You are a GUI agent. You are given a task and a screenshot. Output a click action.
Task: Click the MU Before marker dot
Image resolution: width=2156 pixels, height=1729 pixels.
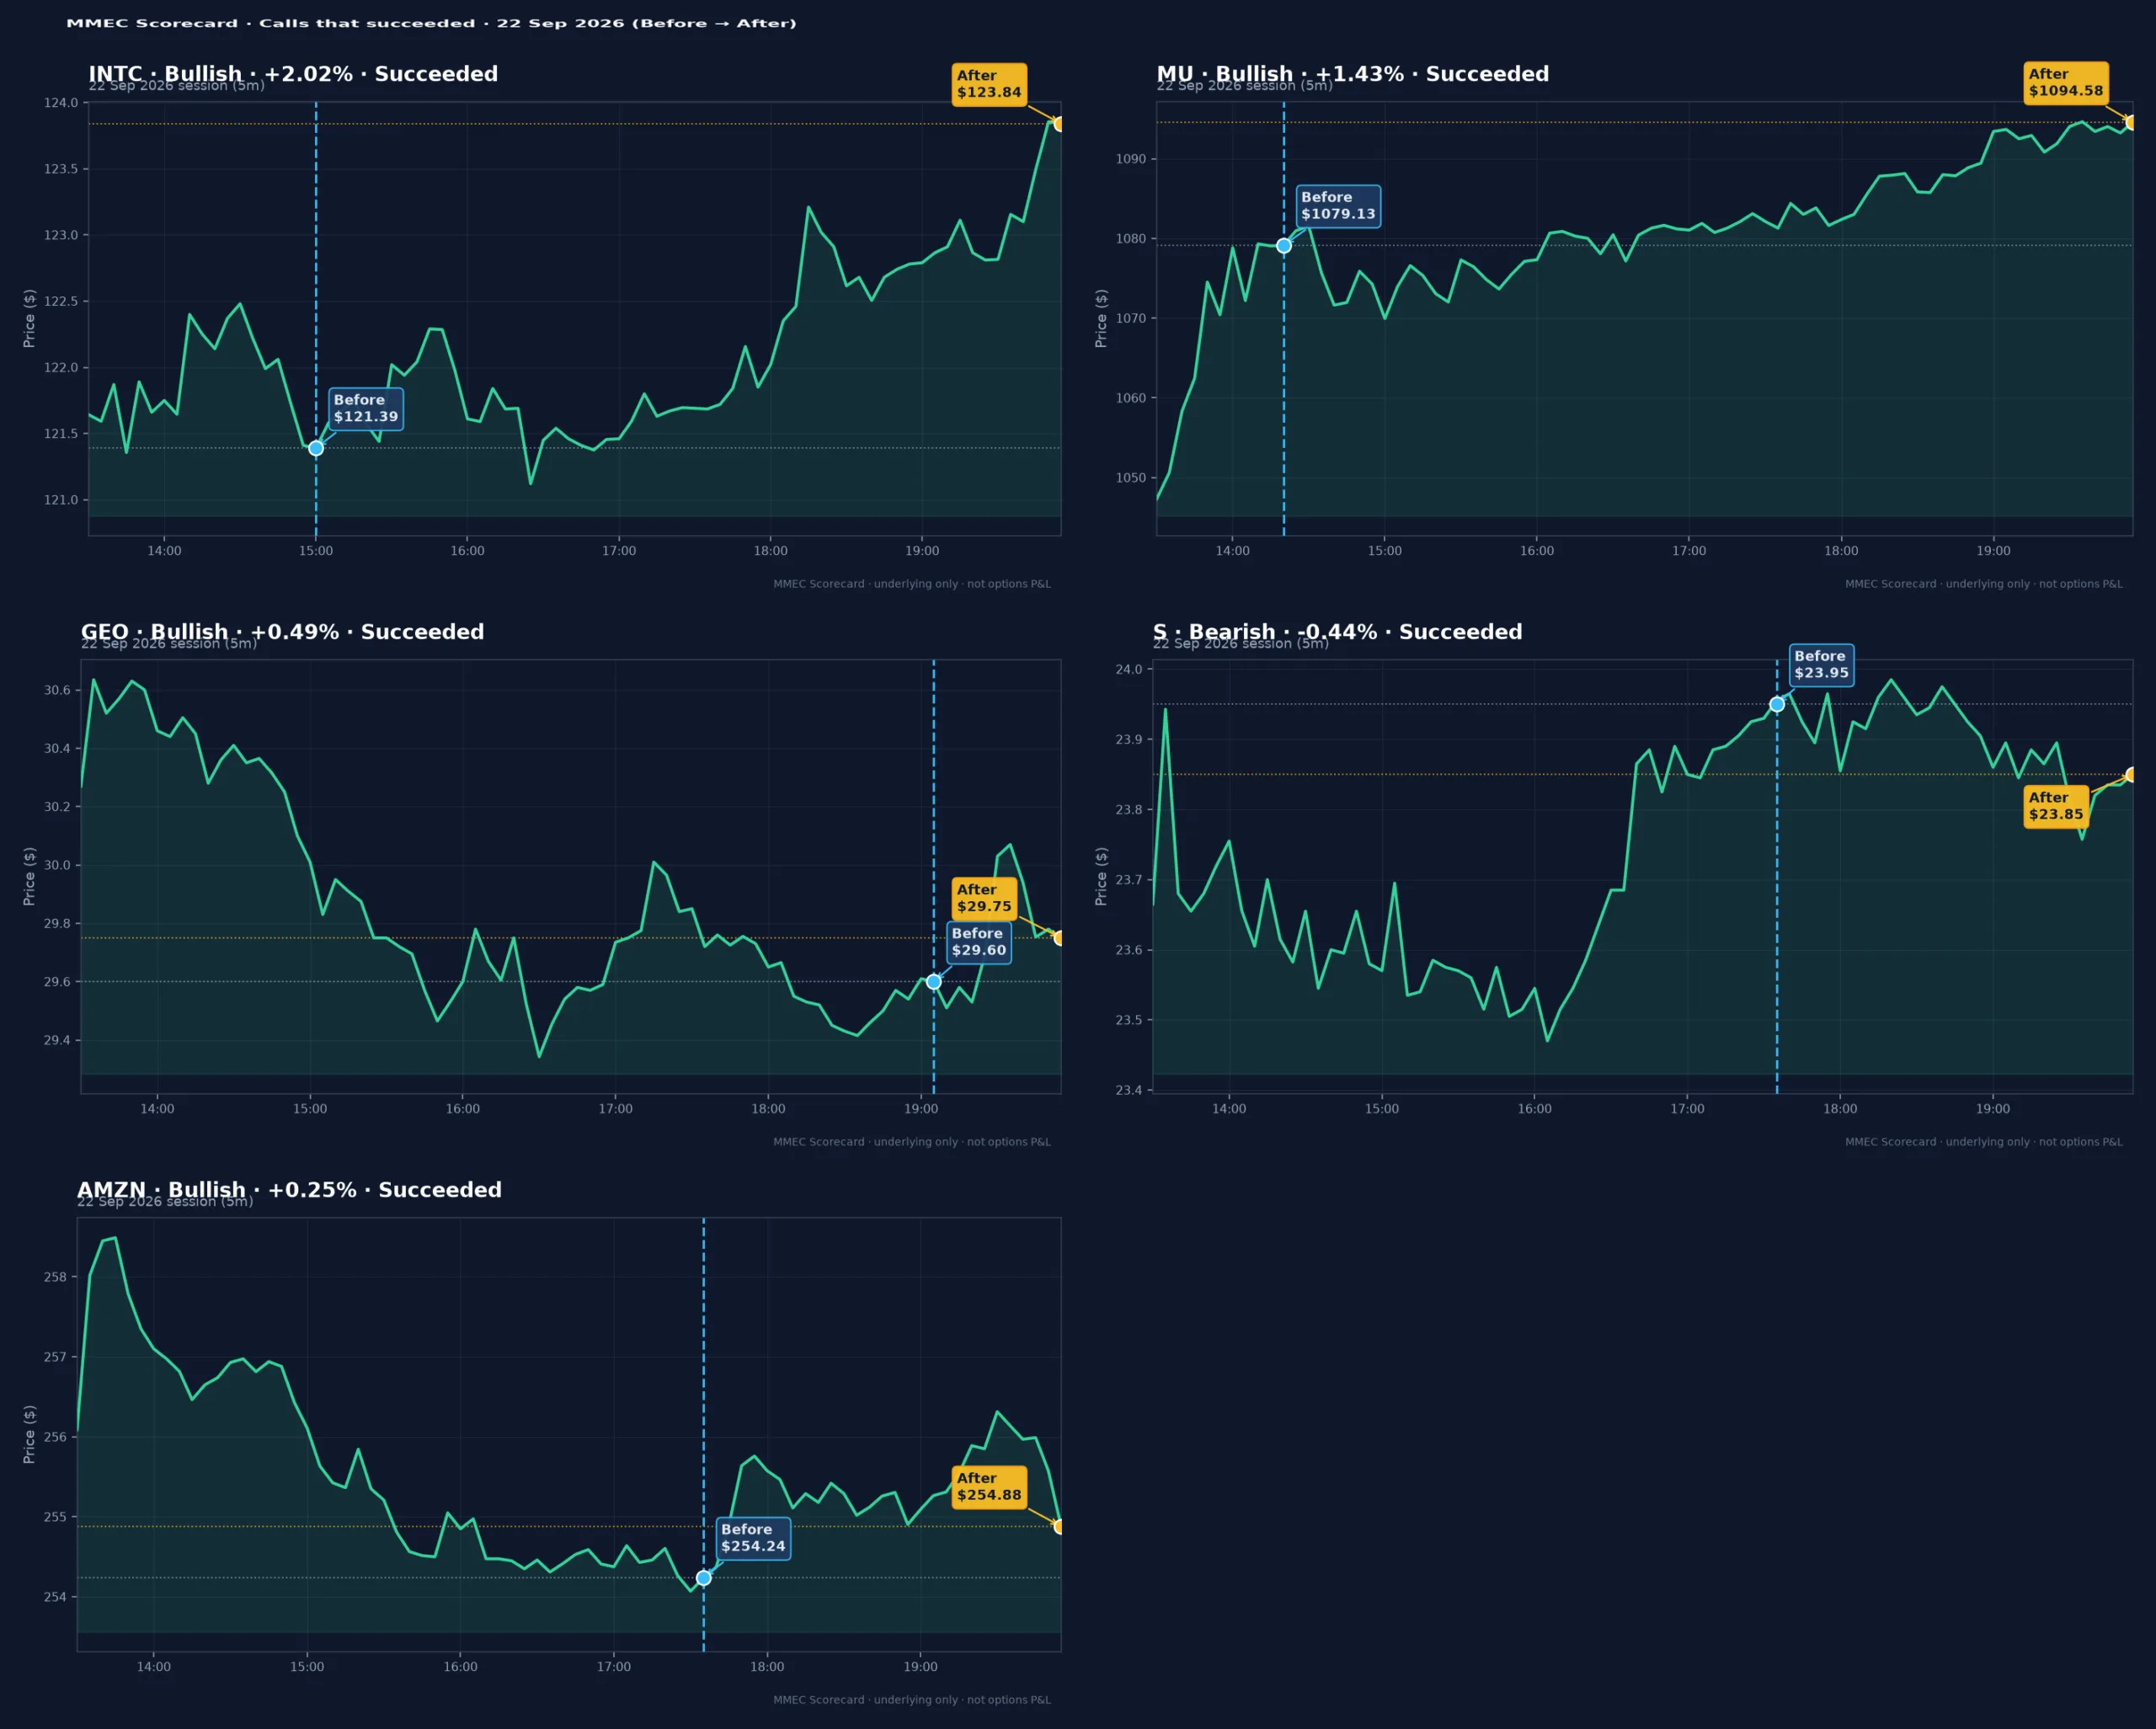tap(1284, 246)
